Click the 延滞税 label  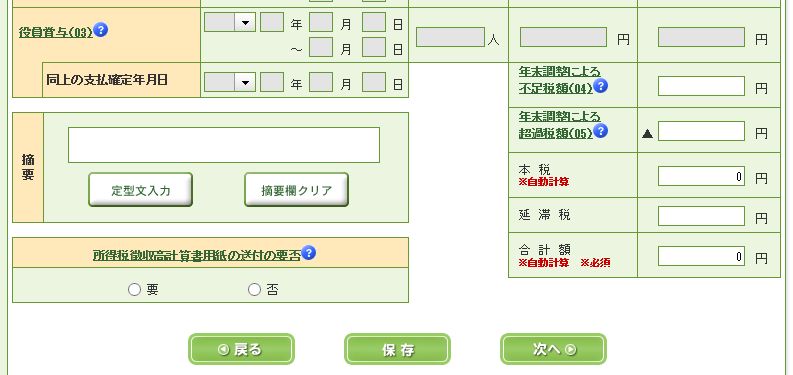[x=544, y=216]
